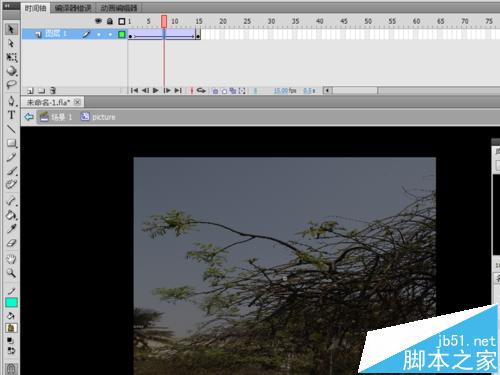Select the Subselection tool
500x375 pixels.
(x=11, y=43)
